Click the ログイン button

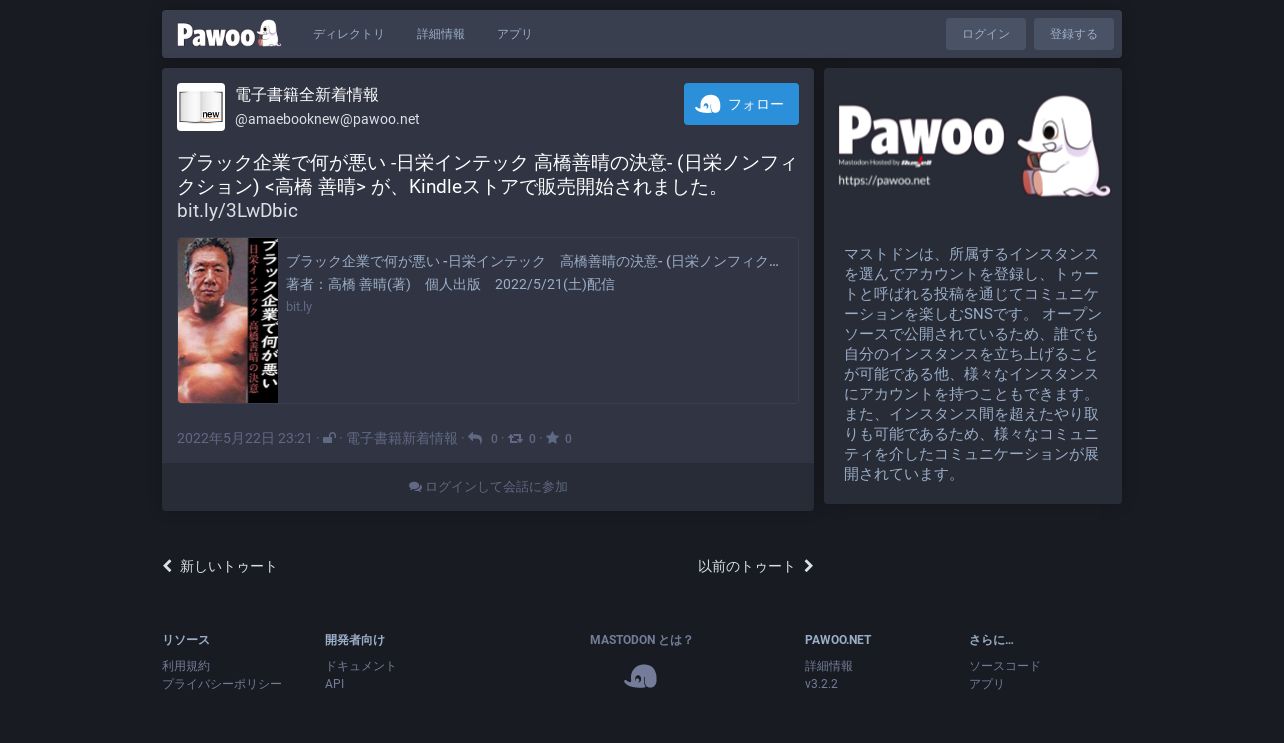(986, 34)
